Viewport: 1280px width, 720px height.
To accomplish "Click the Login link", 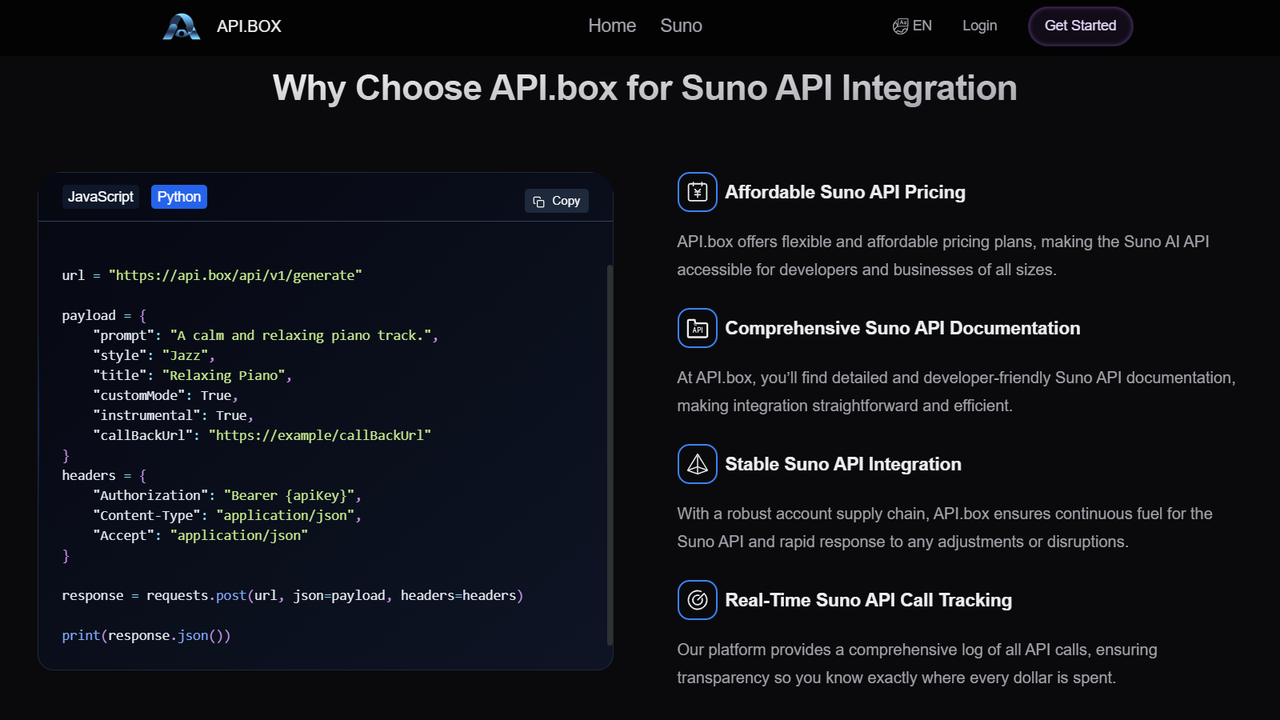I will [x=979, y=26].
